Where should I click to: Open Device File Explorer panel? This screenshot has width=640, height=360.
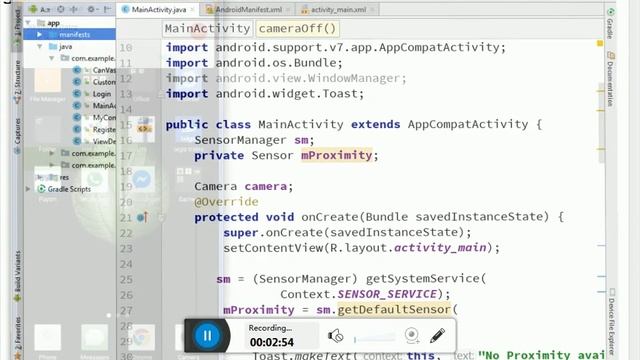pyautogui.click(x=611, y=322)
